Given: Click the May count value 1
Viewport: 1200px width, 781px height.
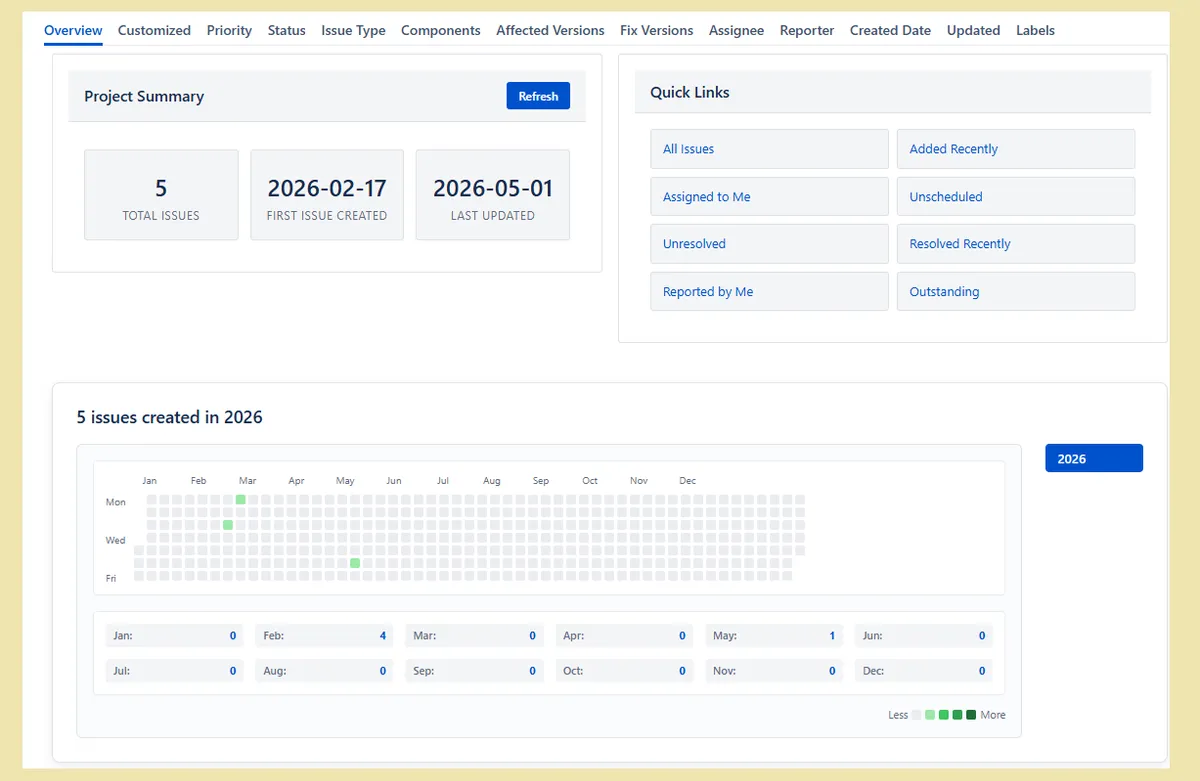Looking at the screenshot, I should [832, 636].
